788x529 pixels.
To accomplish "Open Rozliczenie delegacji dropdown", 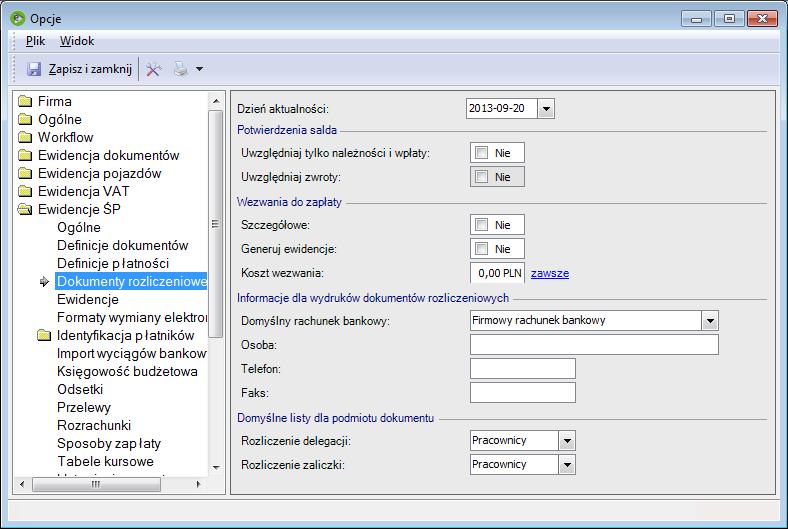I will click(567, 441).
